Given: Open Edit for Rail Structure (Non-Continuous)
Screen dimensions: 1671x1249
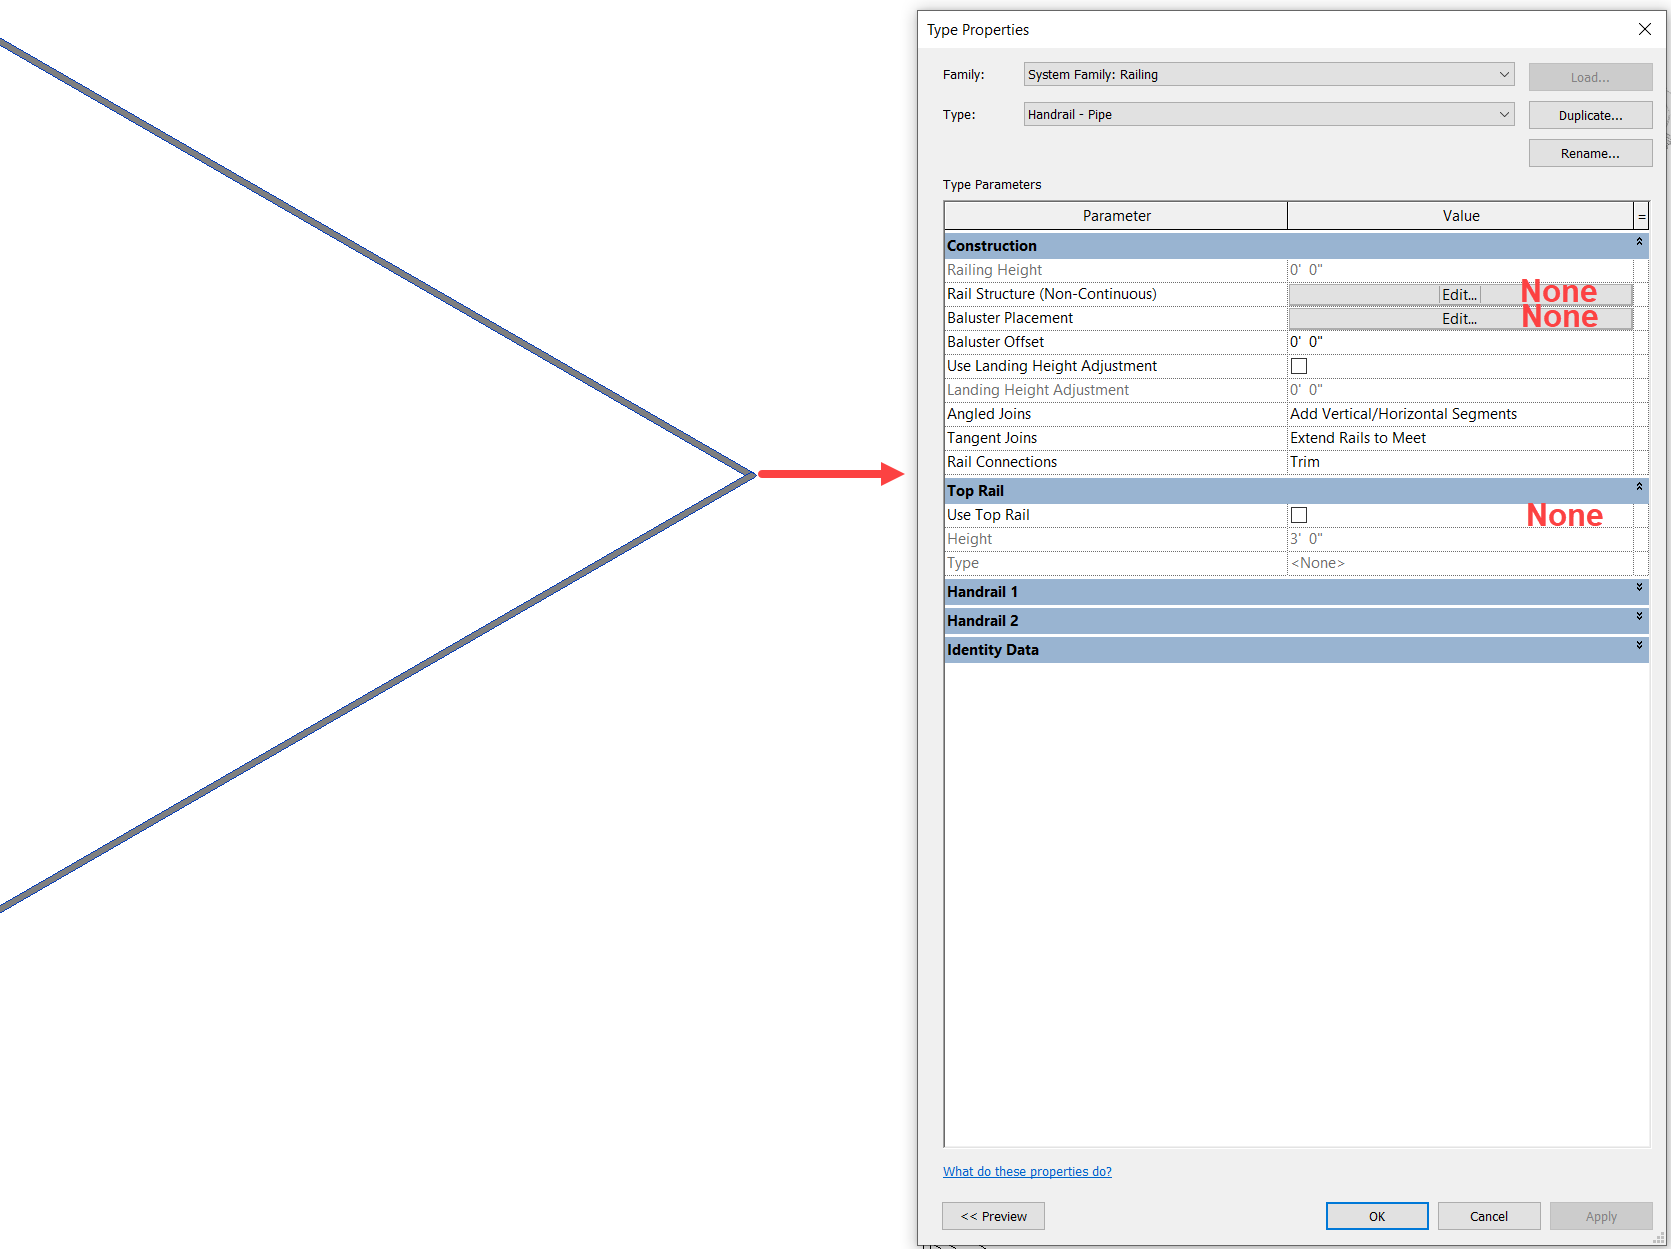Looking at the screenshot, I should (1459, 294).
